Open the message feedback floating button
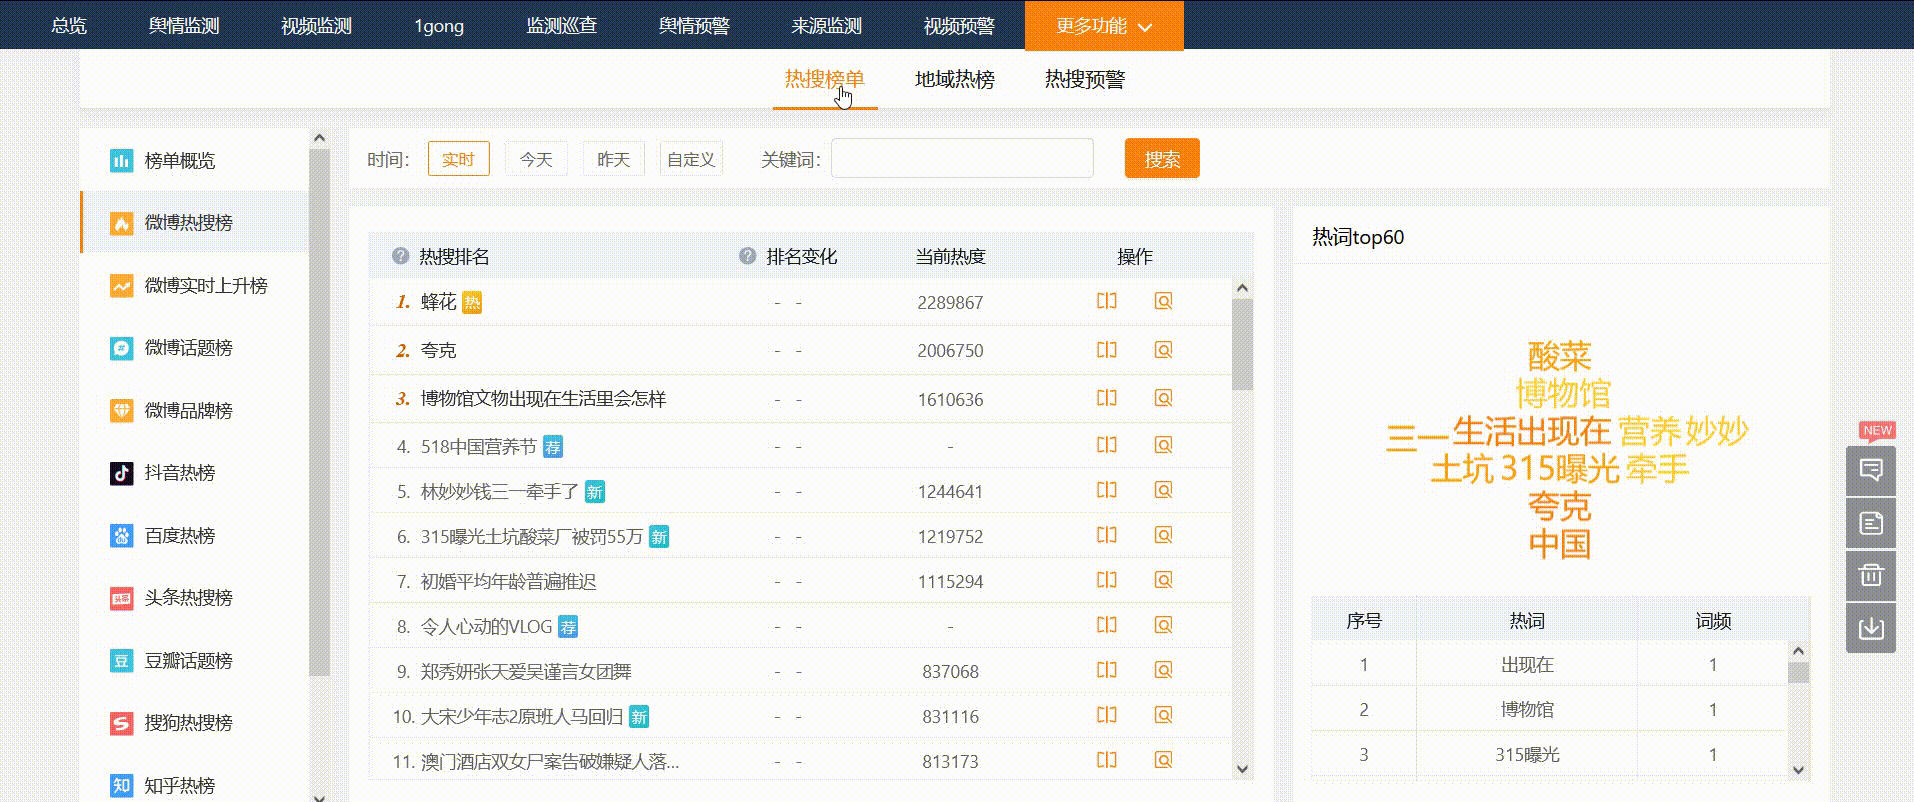Viewport: 1914px width, 802px height. point(1871,470)
